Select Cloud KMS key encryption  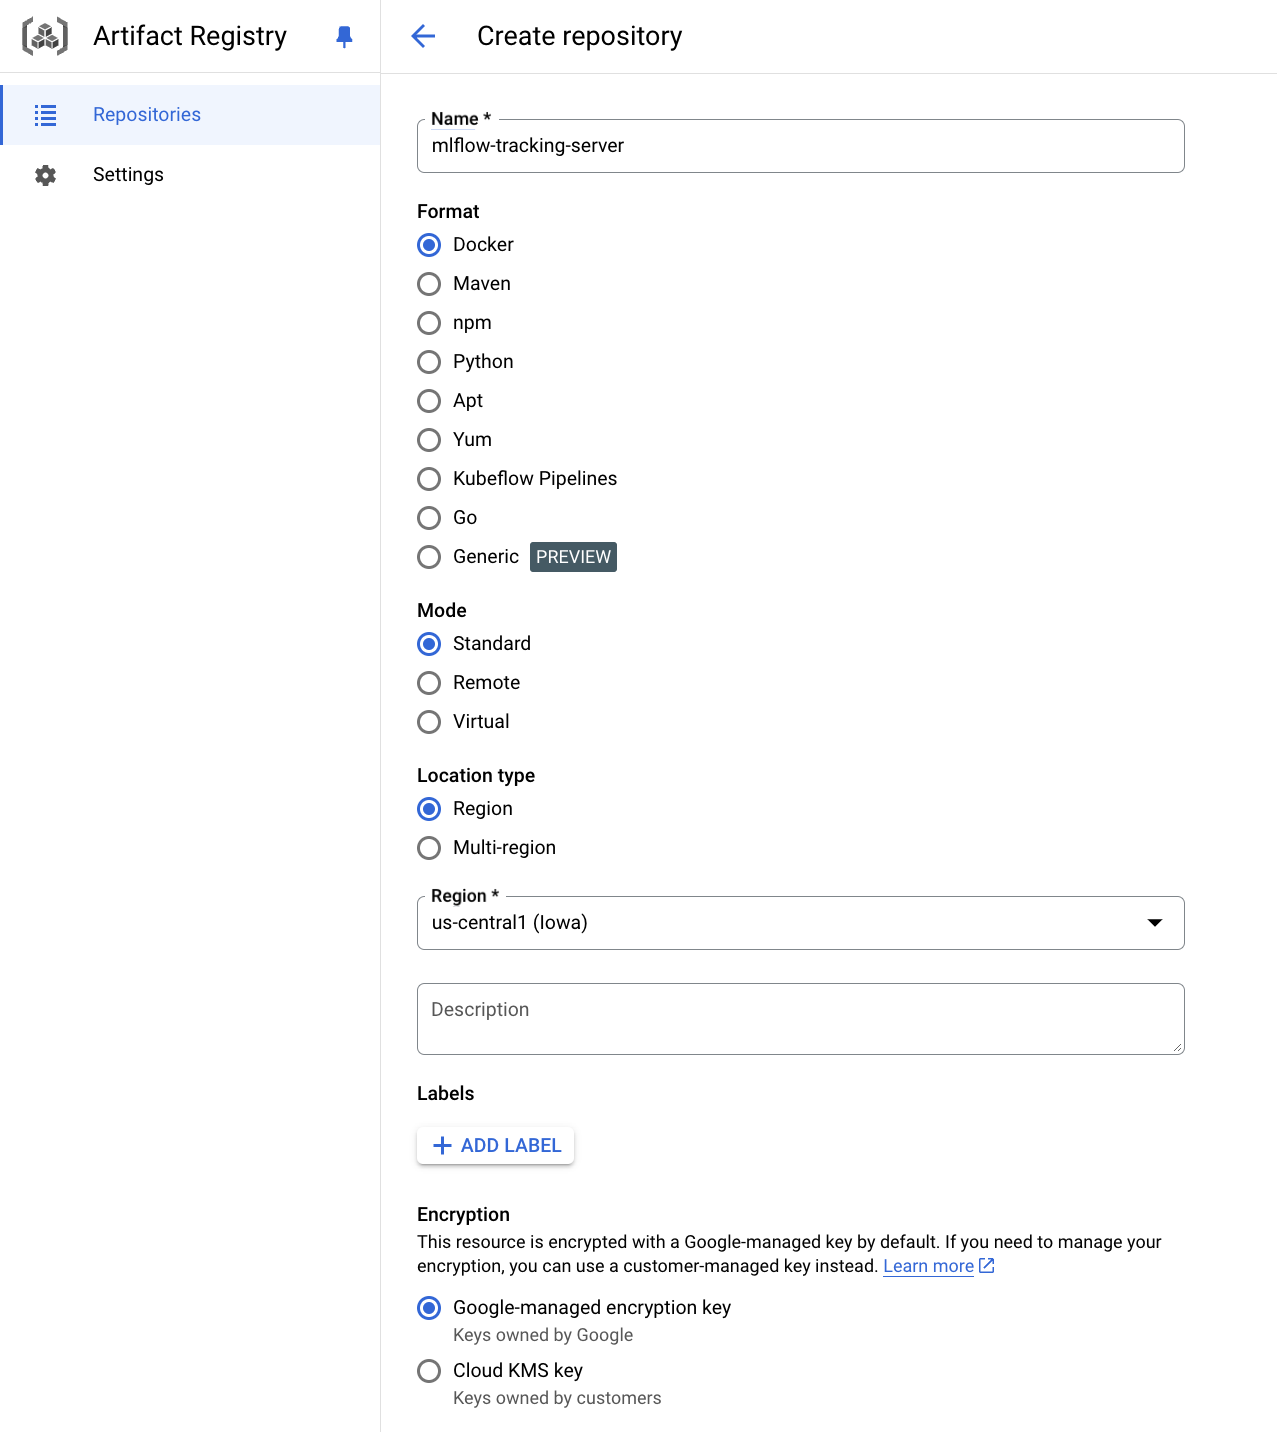pyautogui.click(x=429, y=1371)
